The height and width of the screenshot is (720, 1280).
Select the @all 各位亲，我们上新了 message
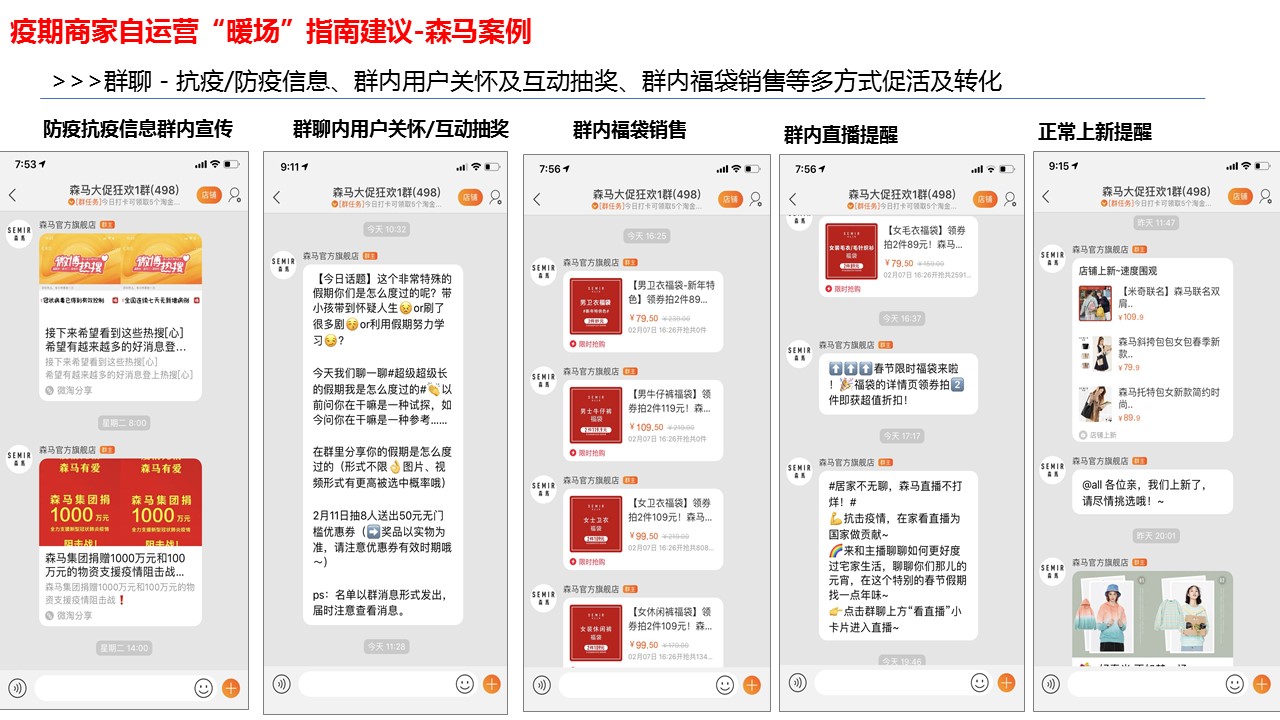pos(1153,492)
